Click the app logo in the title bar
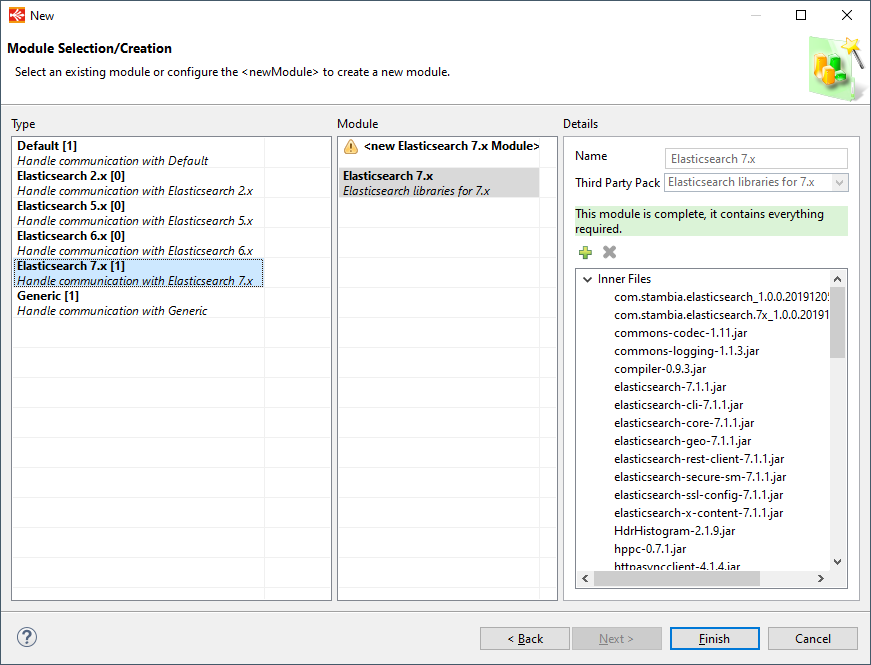 17,15
